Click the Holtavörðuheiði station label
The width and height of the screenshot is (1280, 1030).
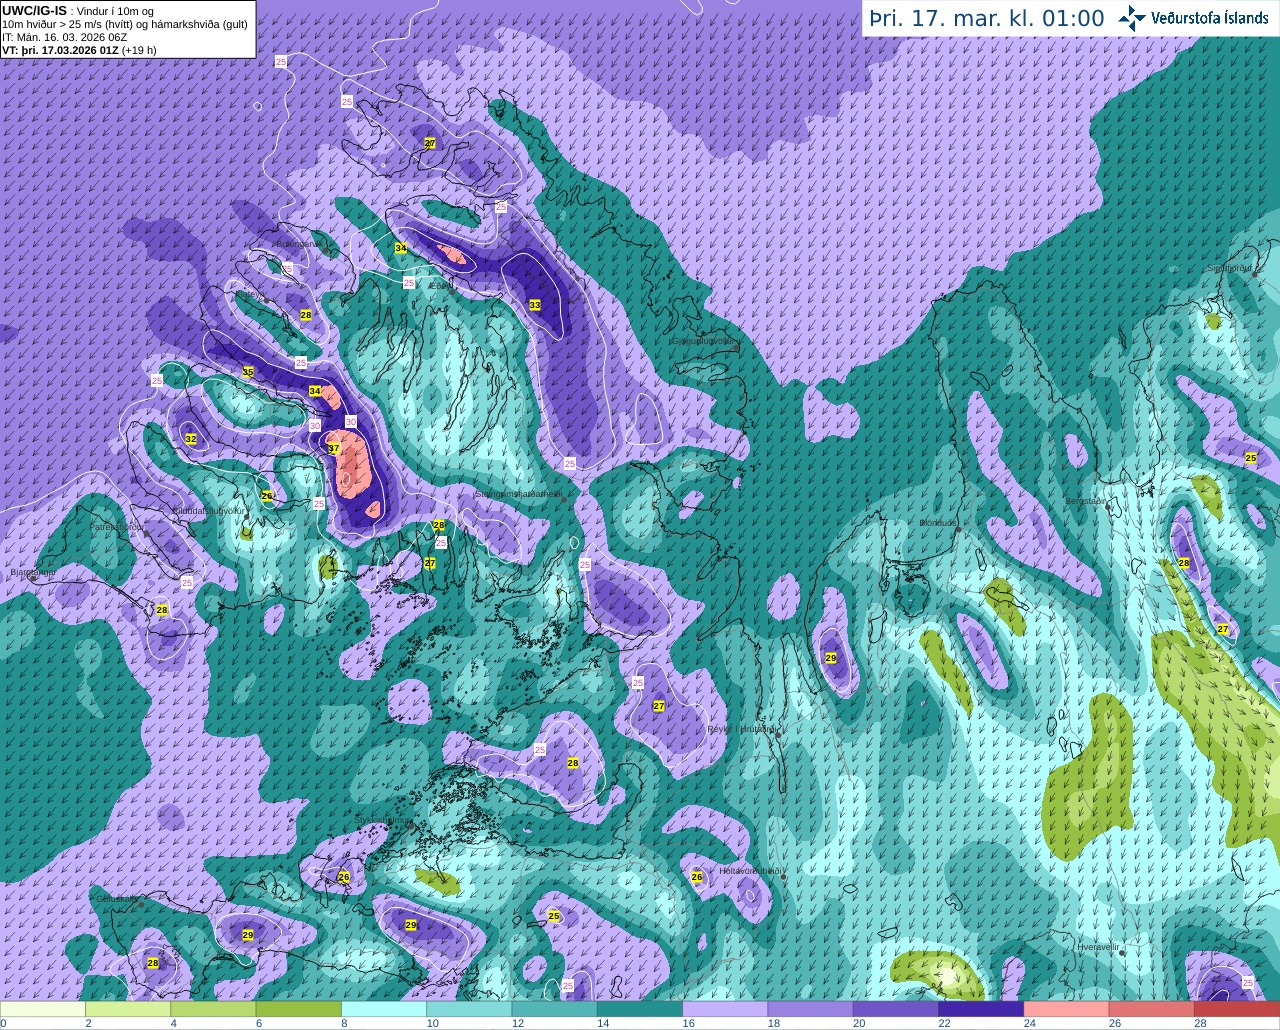click(751, 871)
